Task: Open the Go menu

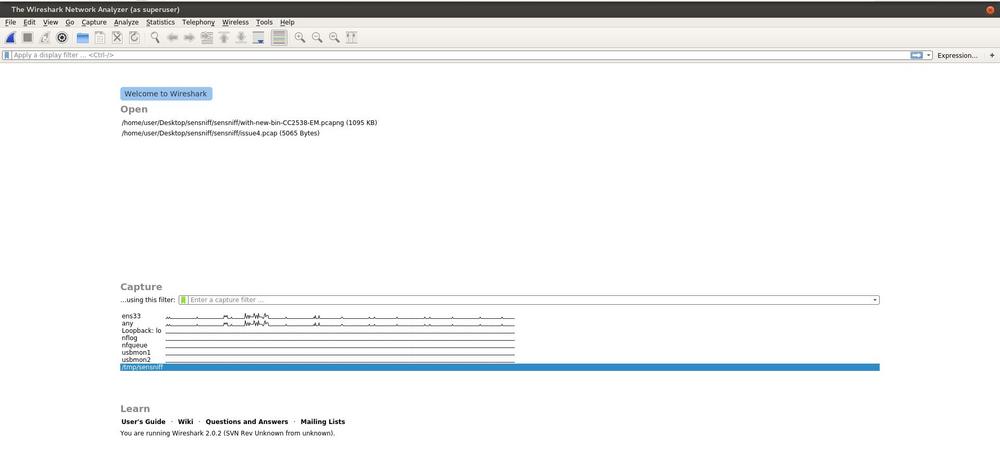Action: coord(70,22)
